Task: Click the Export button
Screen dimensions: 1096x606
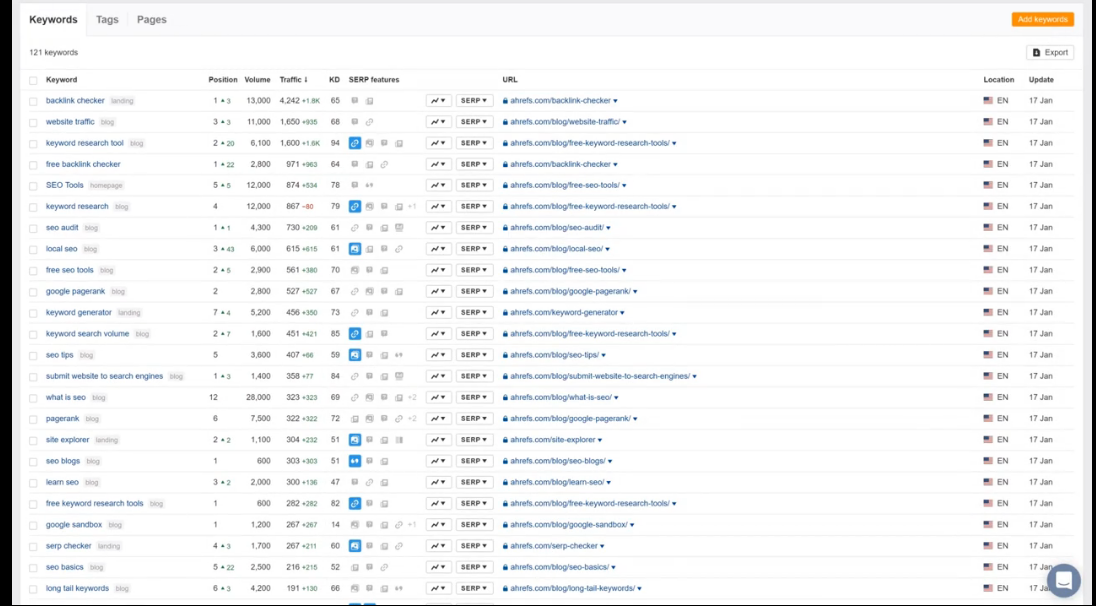Action: pos(1050,52)
